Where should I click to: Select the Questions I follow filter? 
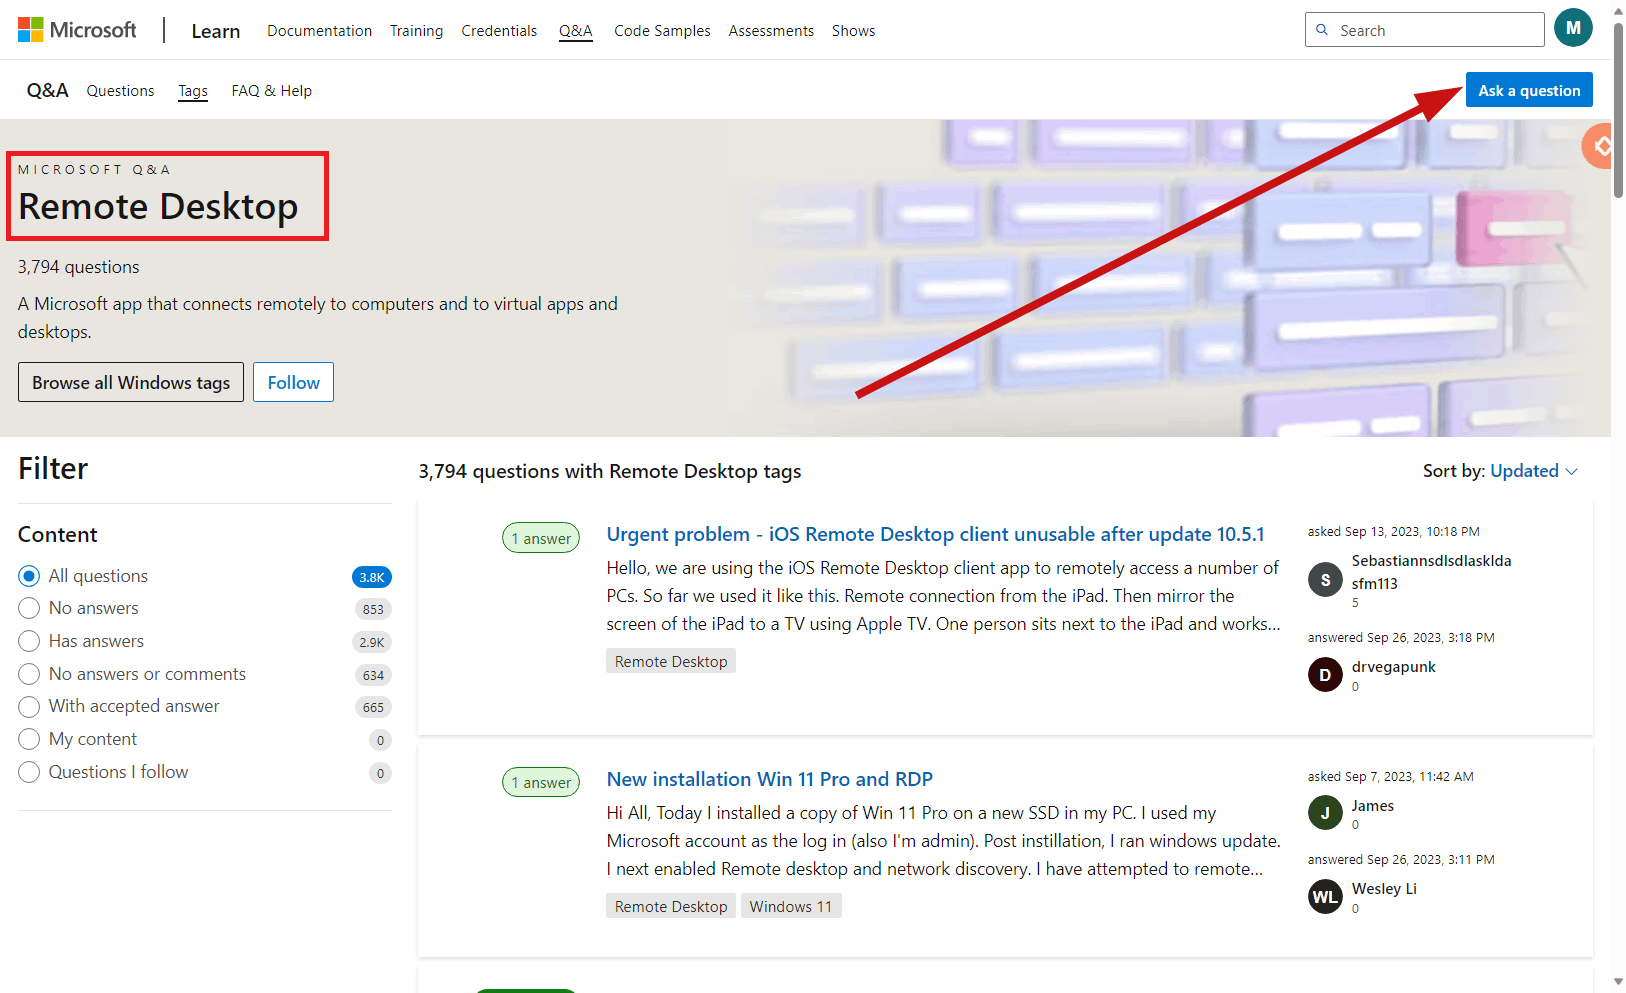click(x=29, y=772)
